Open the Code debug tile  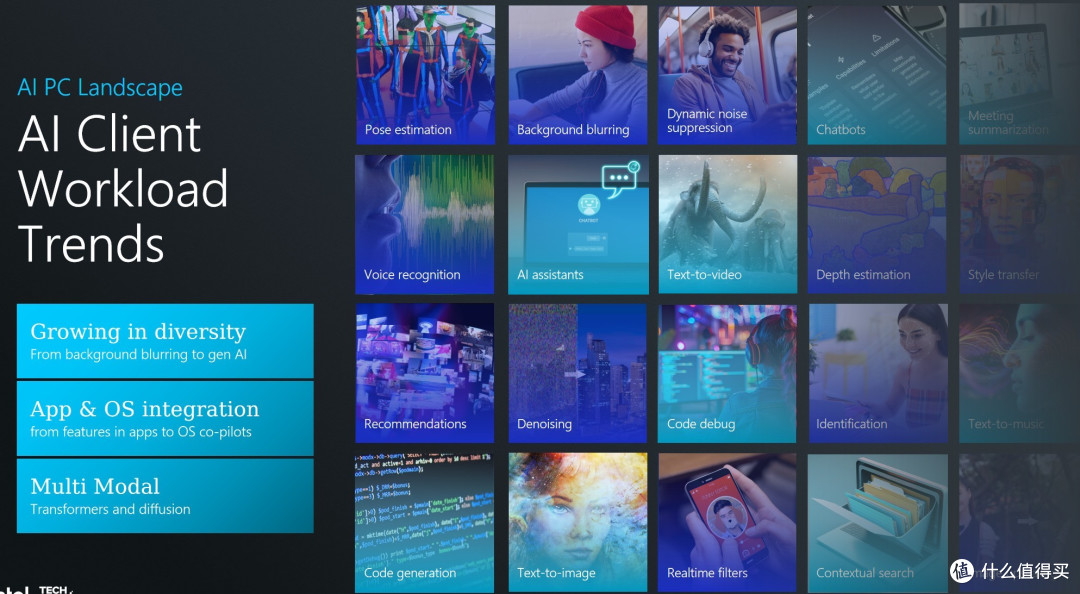click(x=727, y=372)
